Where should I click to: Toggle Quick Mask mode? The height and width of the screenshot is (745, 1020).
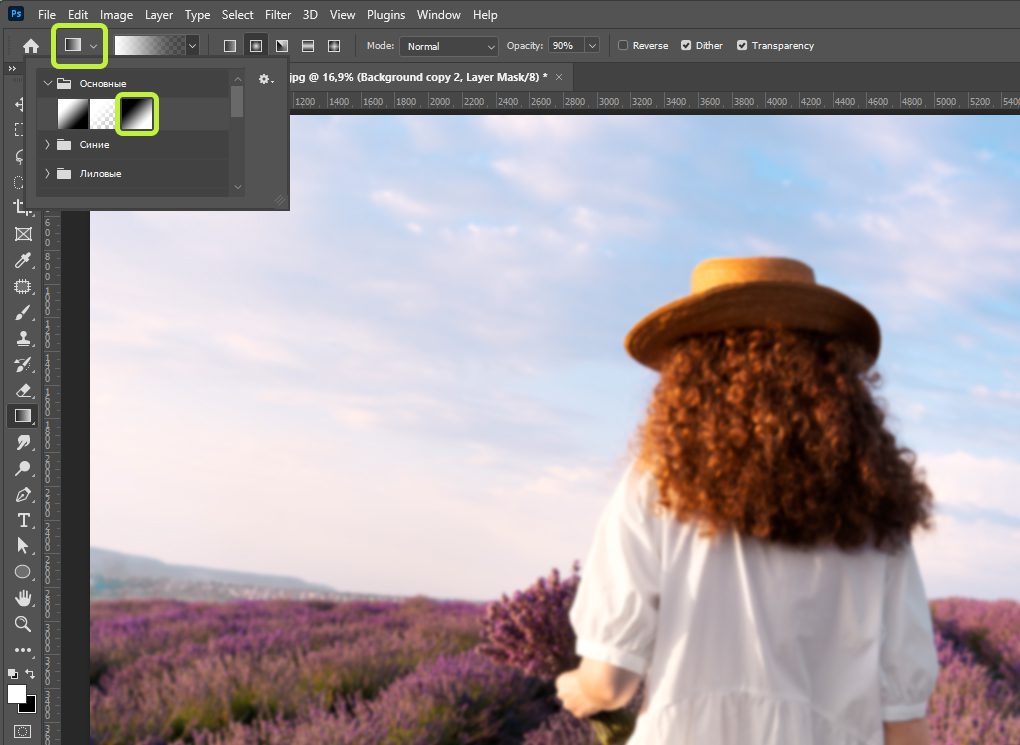click(x=22, y=731)
